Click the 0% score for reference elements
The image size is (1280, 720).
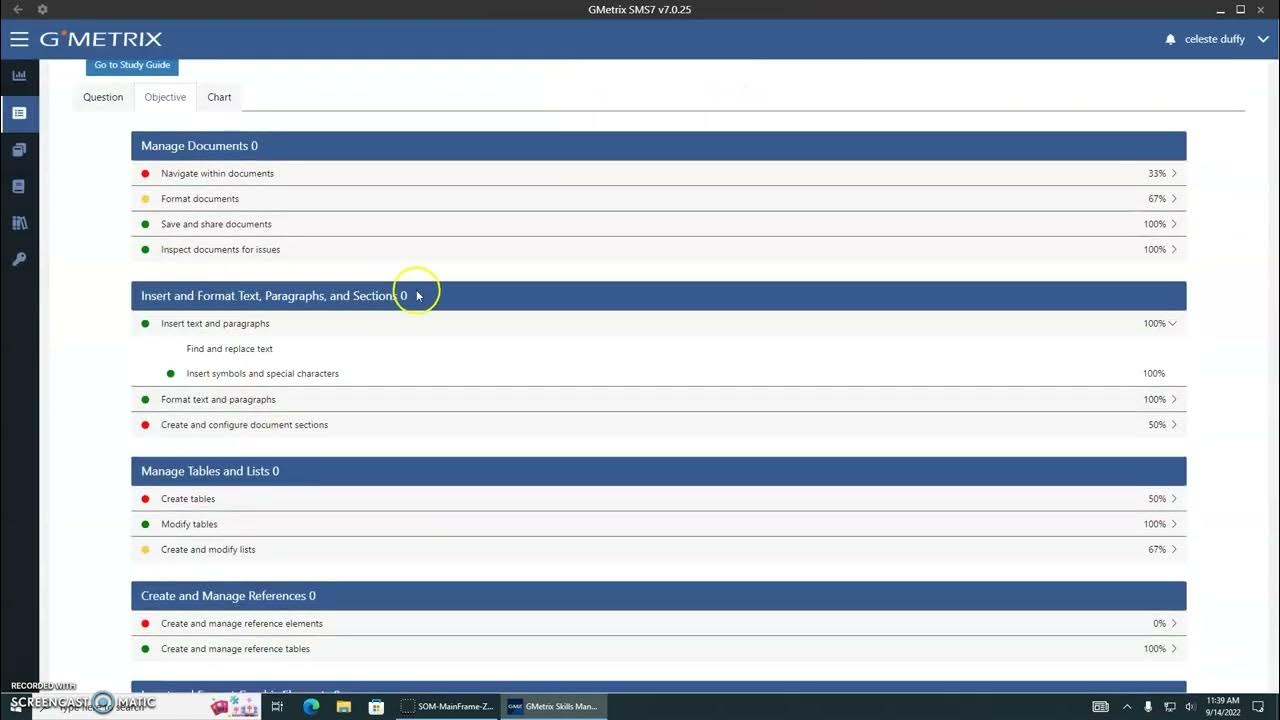[x=1159, y=624]
